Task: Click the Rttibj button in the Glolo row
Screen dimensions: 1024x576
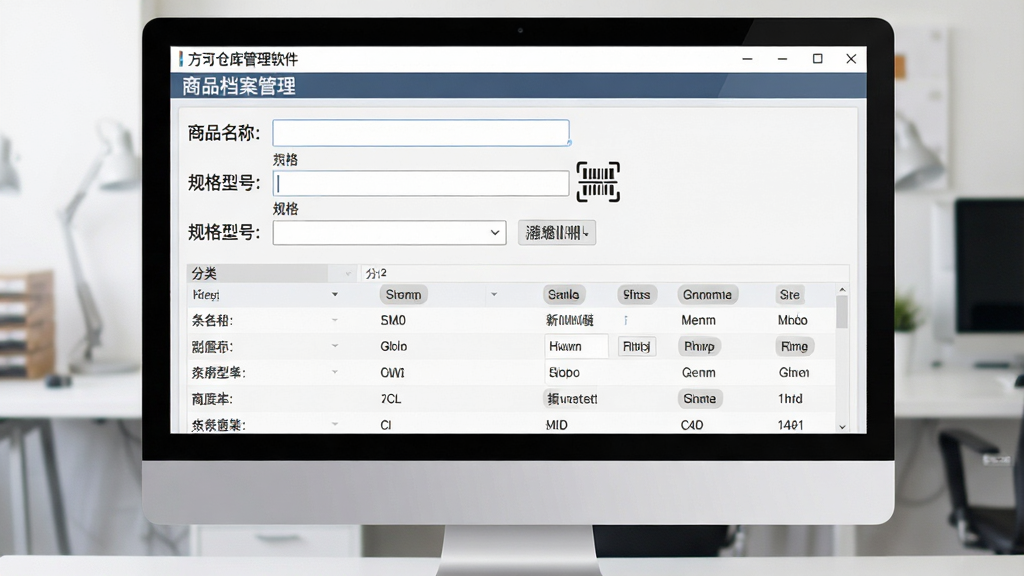Action: pyautogui.click(x=637, y=346)
